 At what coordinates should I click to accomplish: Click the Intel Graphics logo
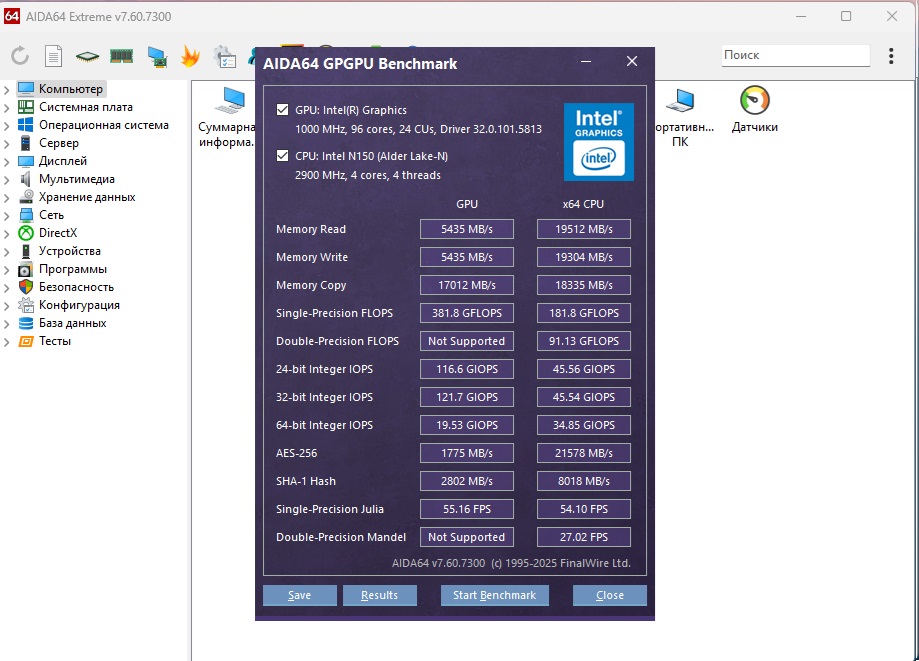598,142
